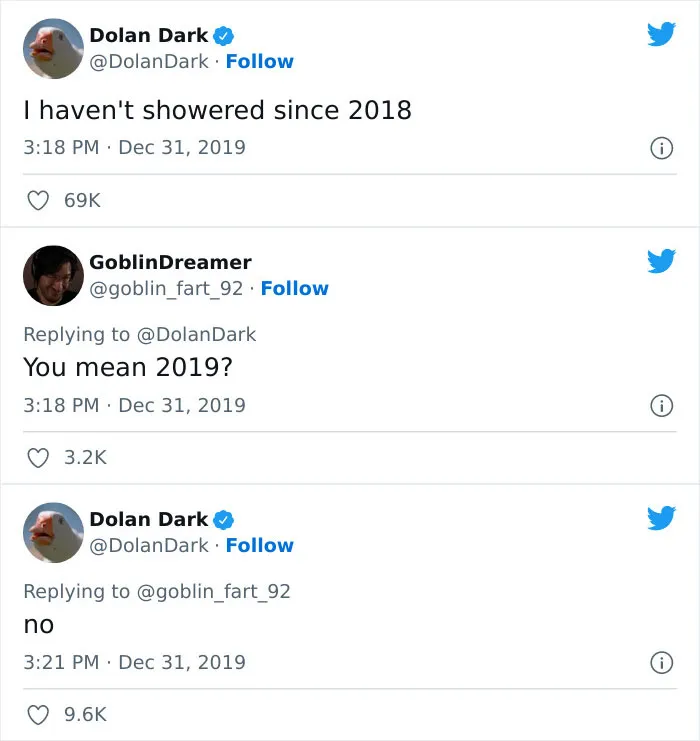Like the reply with 3.2K likes
The height and width of the screenshot is (741, 700).
(38, 458)
